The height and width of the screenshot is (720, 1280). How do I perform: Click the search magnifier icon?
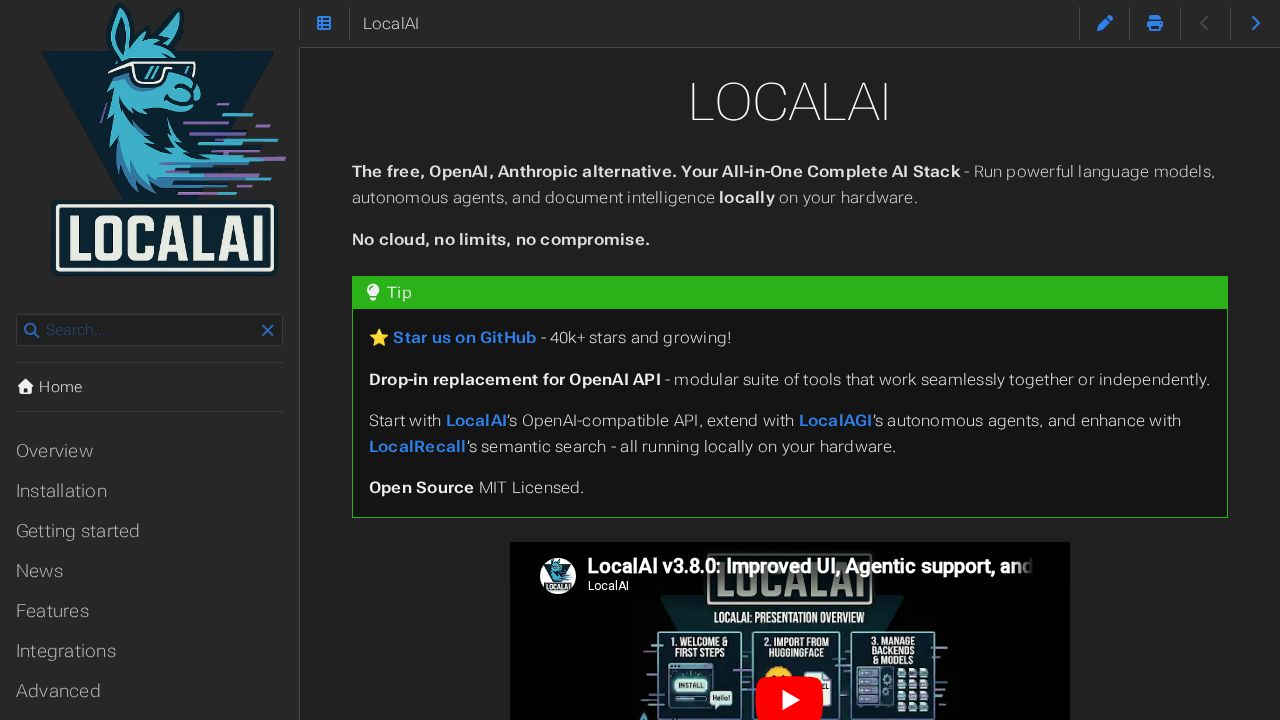pos(31,330)
